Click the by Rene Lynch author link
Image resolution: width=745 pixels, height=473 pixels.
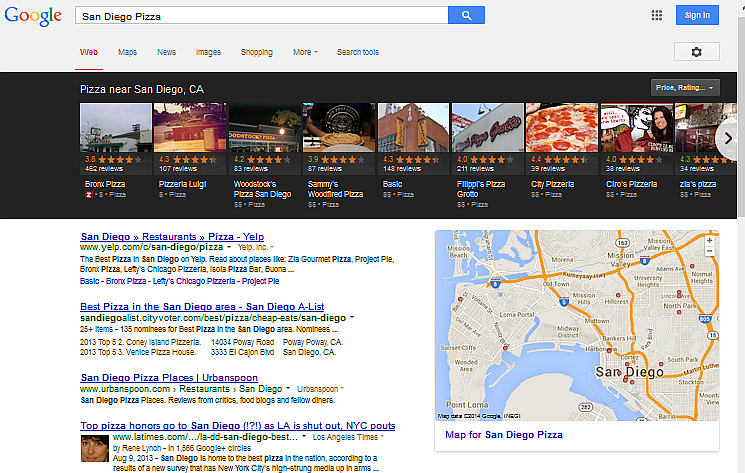coord(137,448)
